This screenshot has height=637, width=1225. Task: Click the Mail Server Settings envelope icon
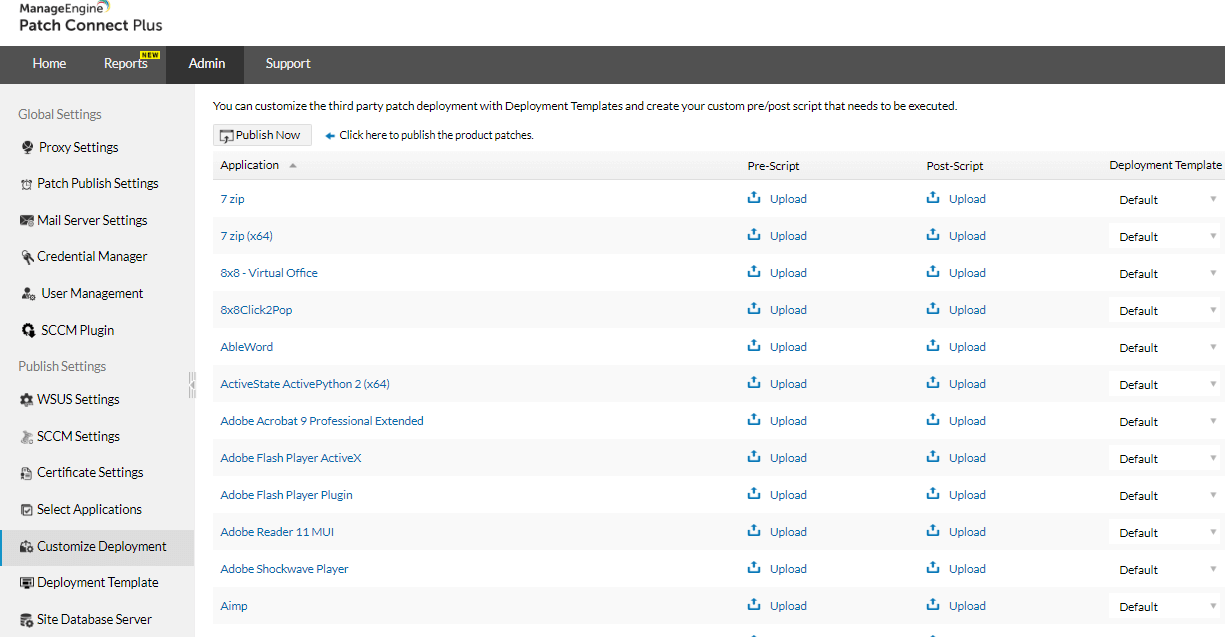pos(27,220)
